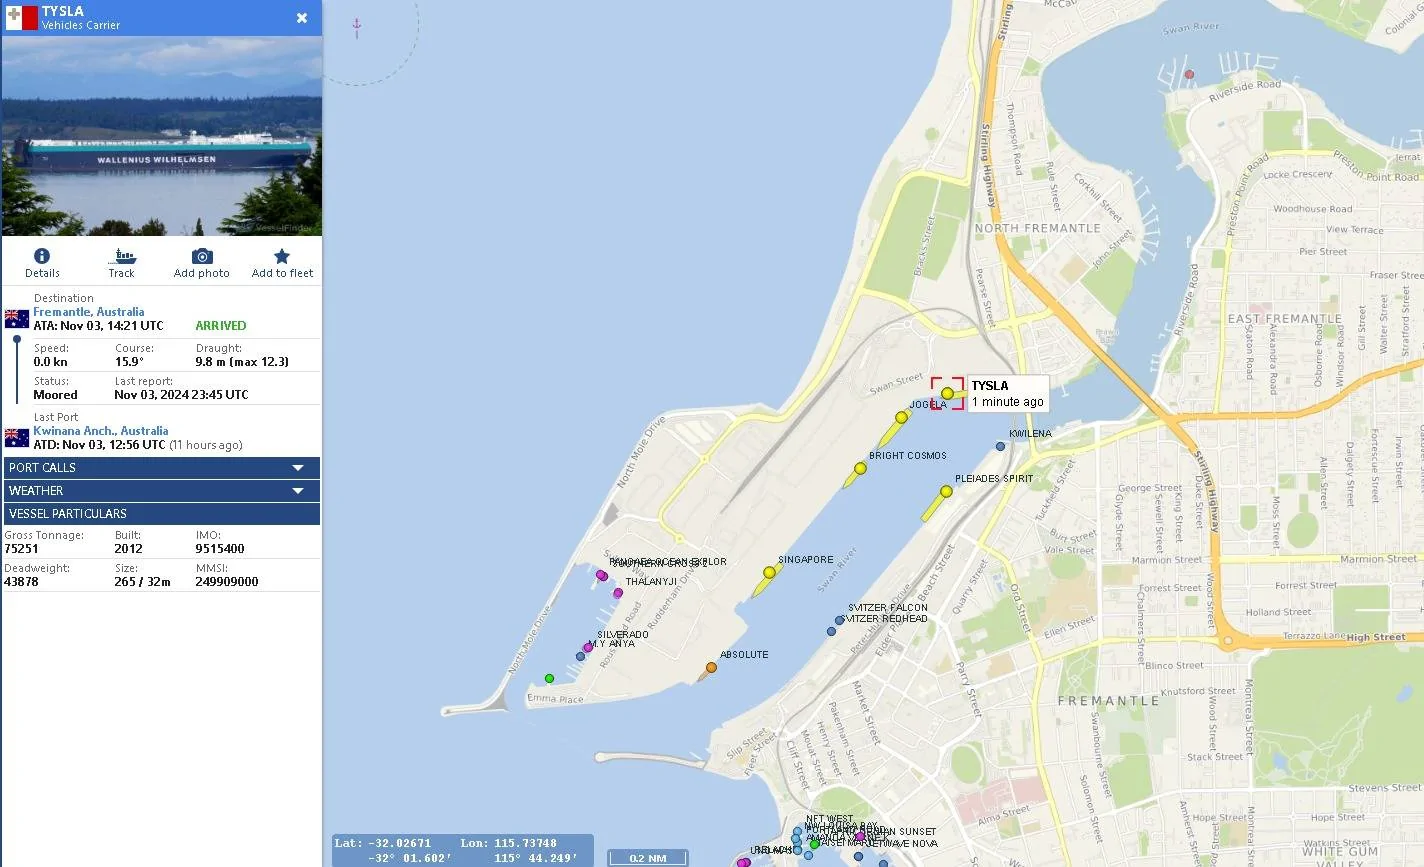Select M.Y ANYA blue vessel marker
The width and height of the screenshot is (1424, 867).
click(x=580, y=657)
